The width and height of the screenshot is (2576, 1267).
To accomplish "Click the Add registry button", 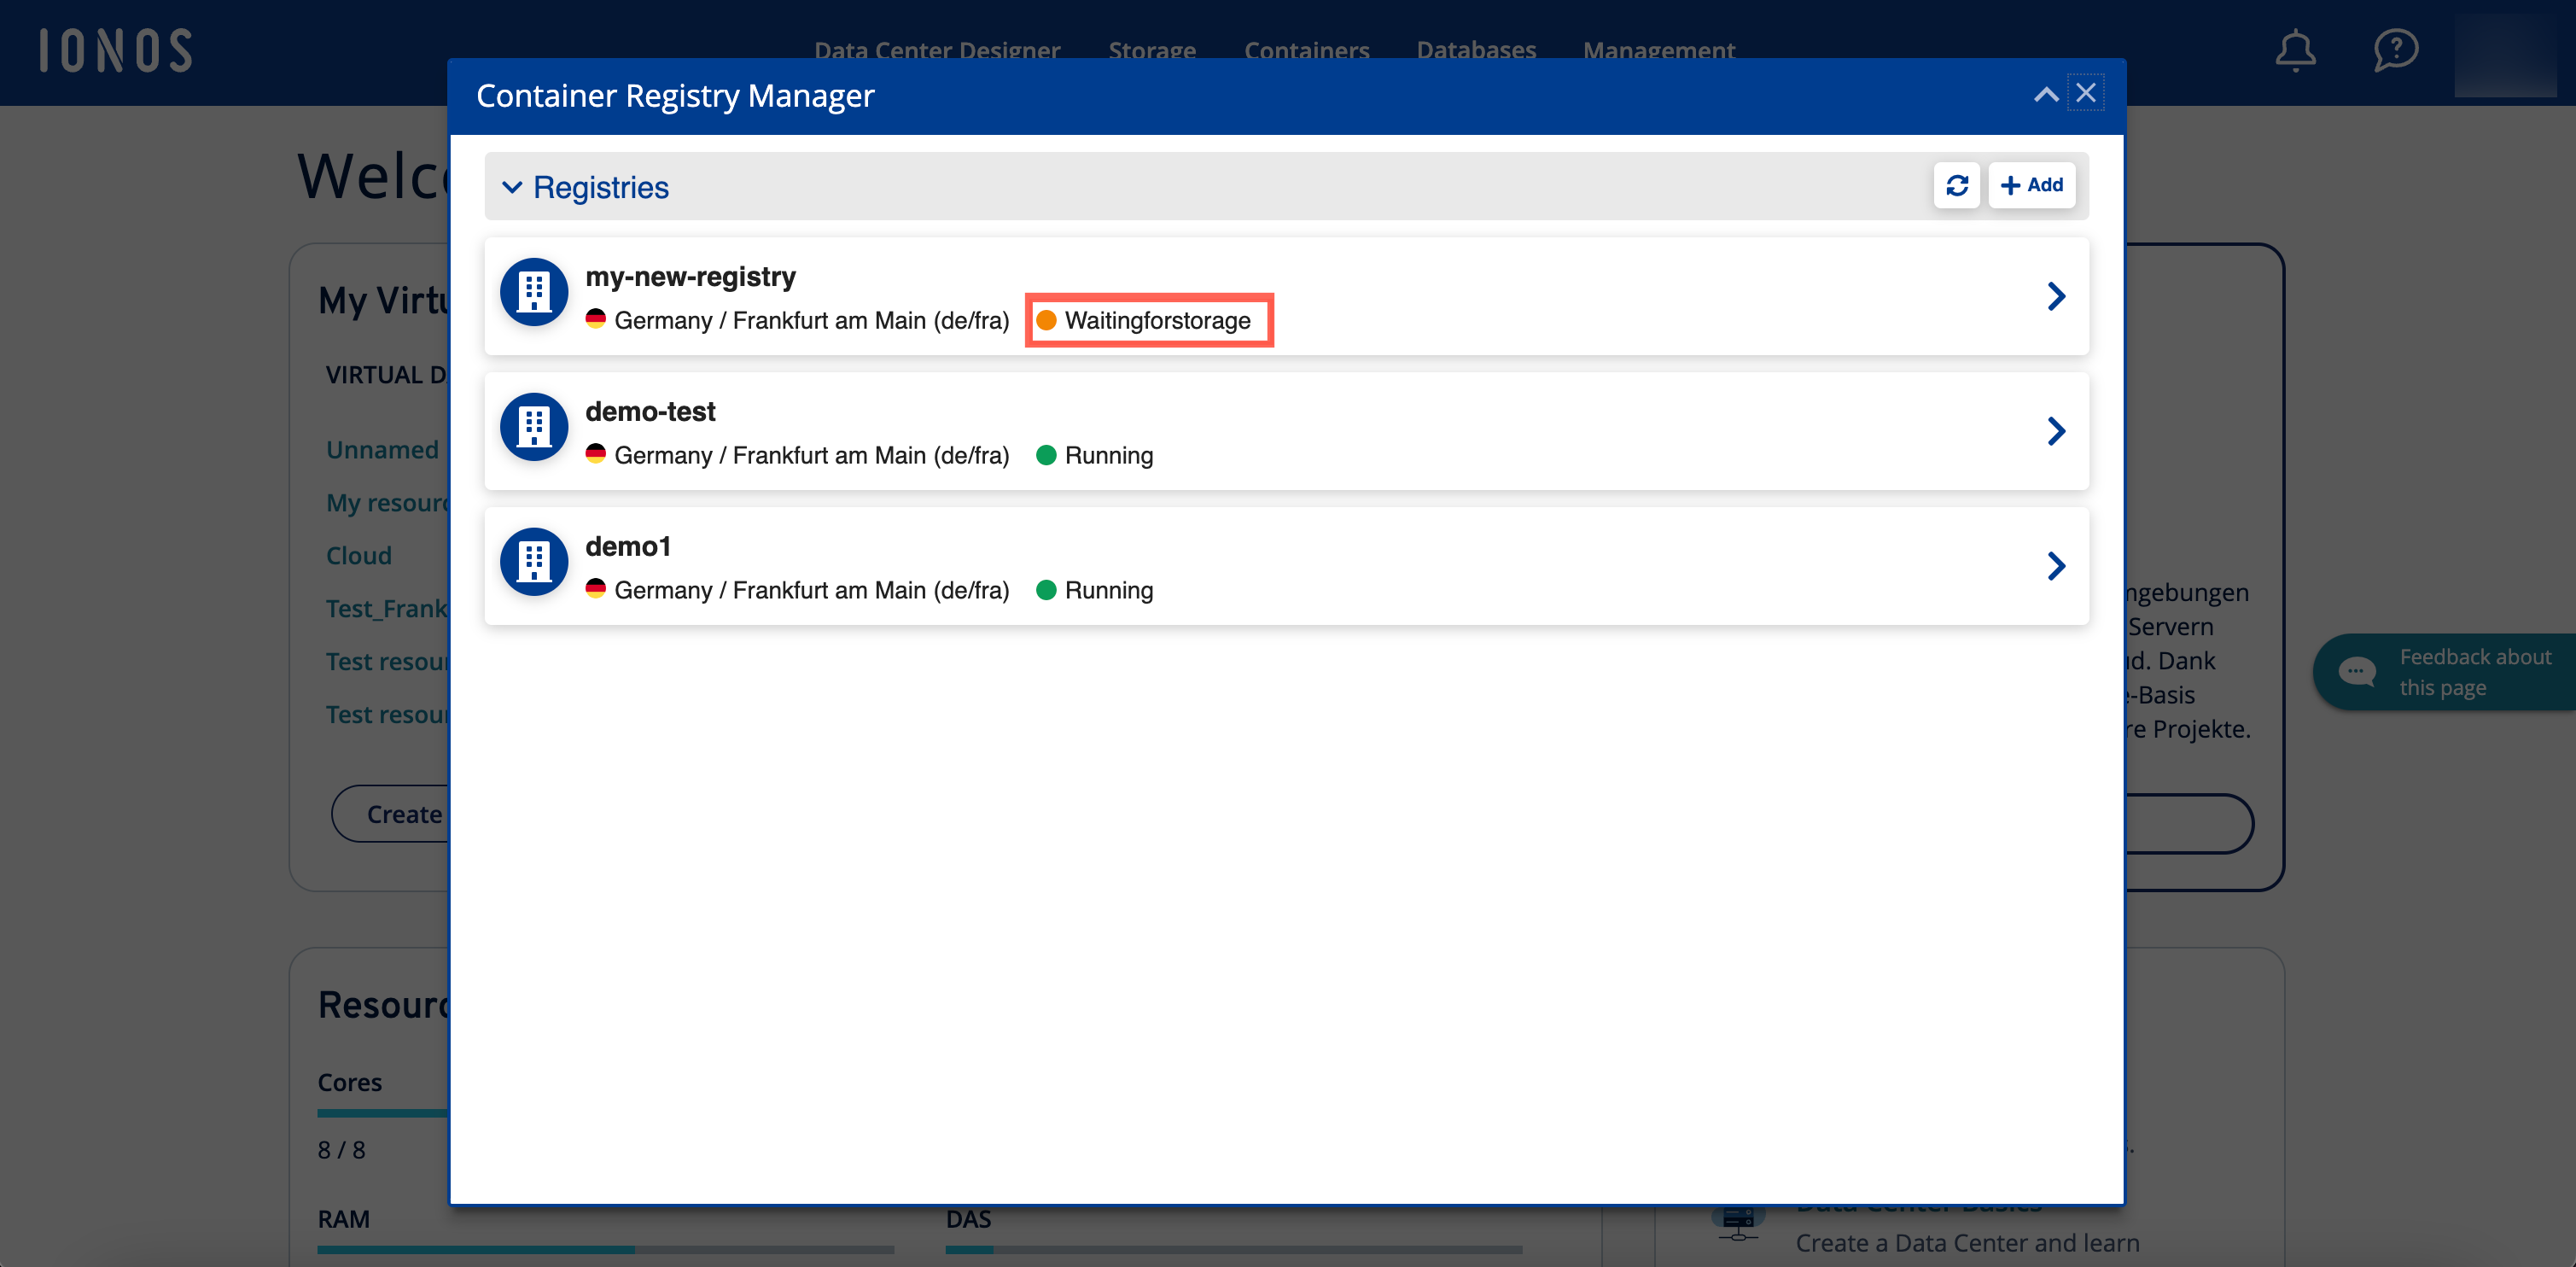I will (x=2031, y=186).
